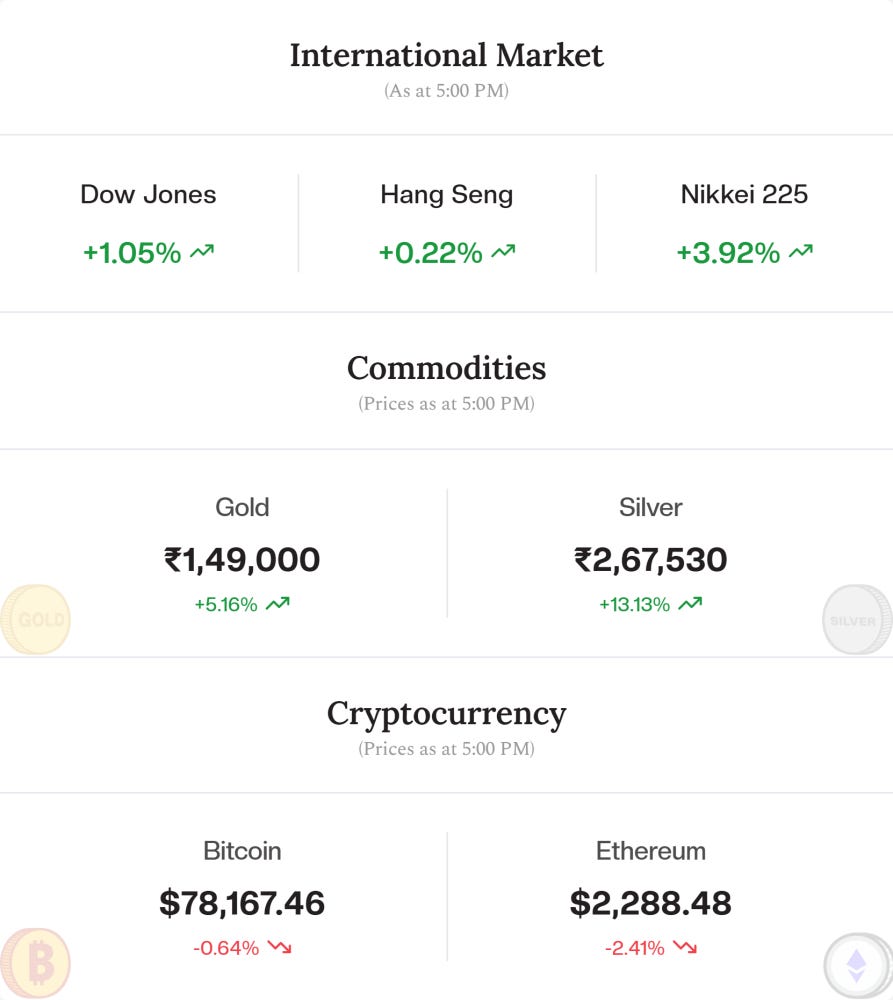Open the Hang Seng index label
The height and width of the screenshot is (1000, 893).
446,194
